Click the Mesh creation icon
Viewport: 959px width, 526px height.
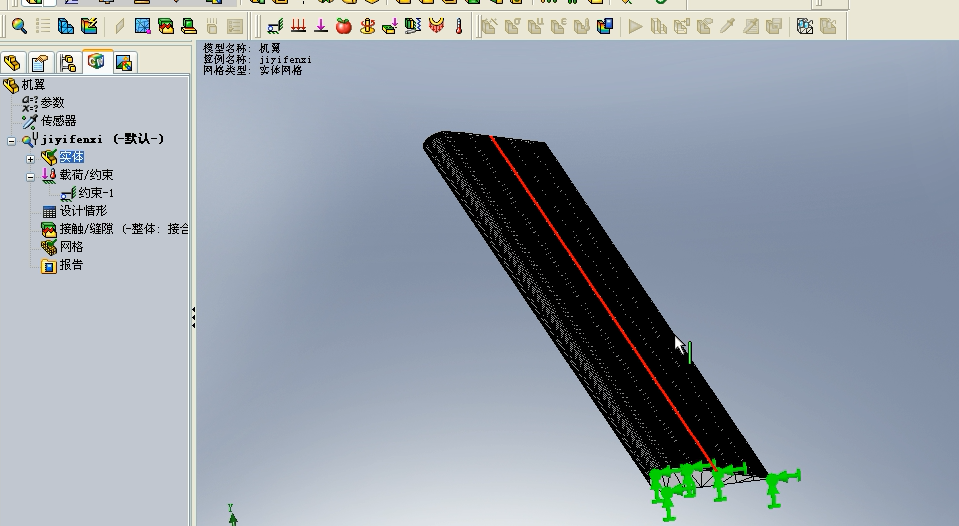(x=143, y=26)
